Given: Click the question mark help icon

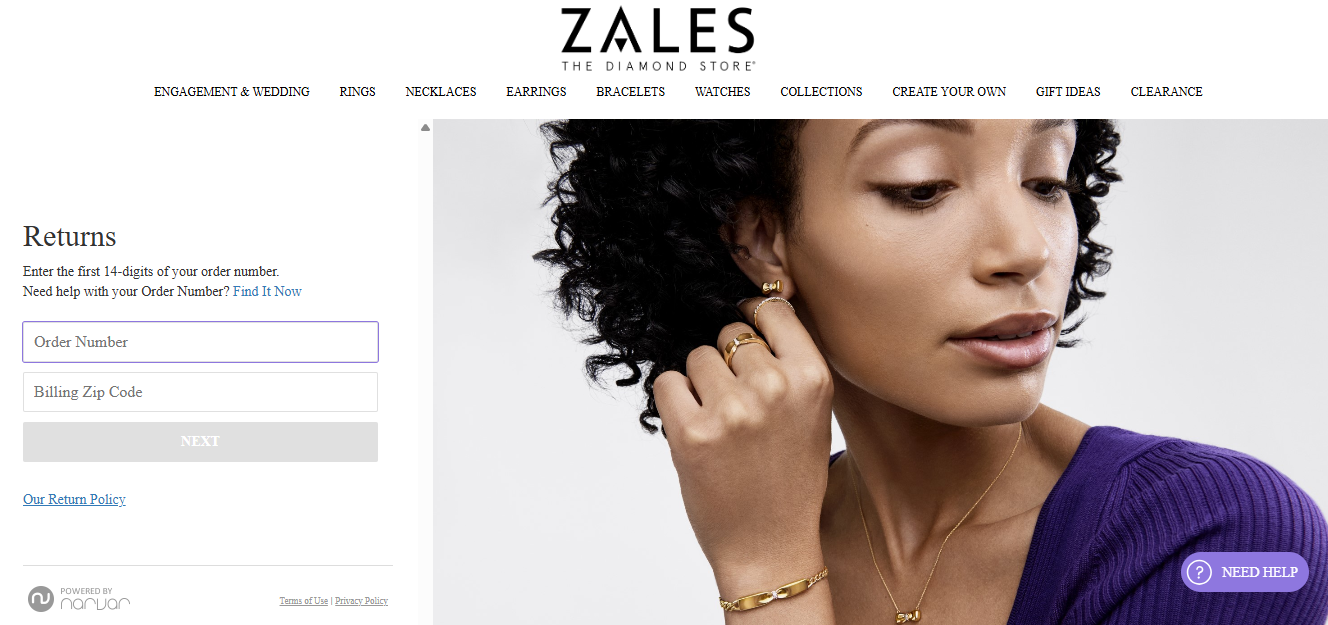Looking at the screenshot, I should [x=1198, y=572].
